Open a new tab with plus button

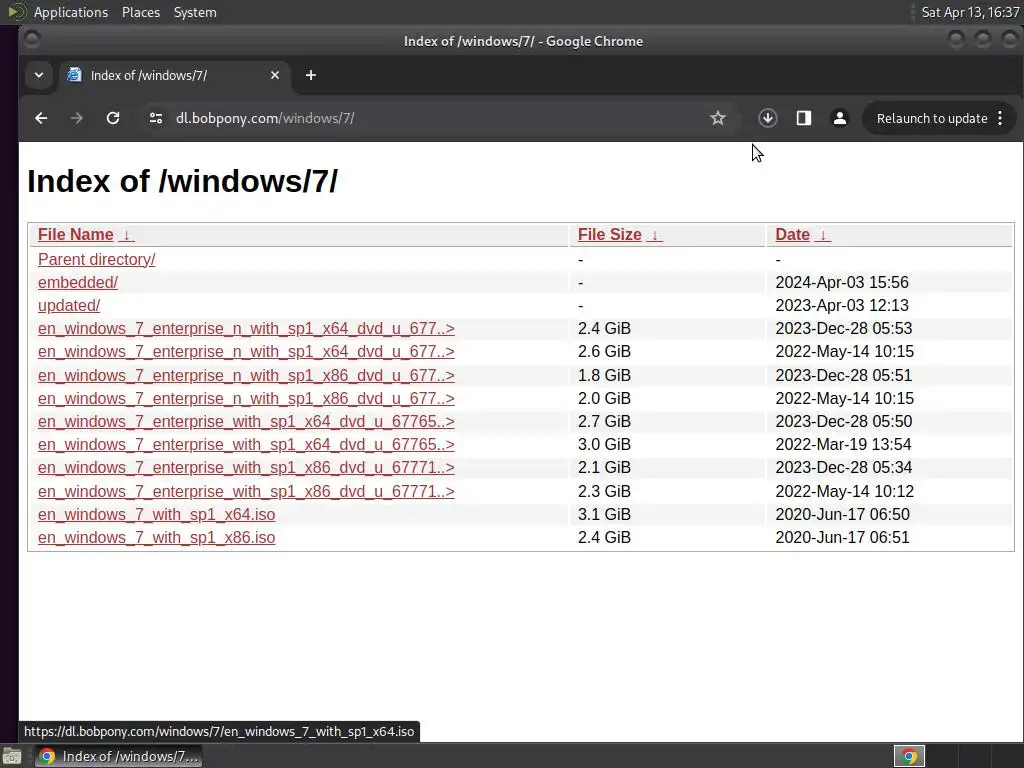311,75
